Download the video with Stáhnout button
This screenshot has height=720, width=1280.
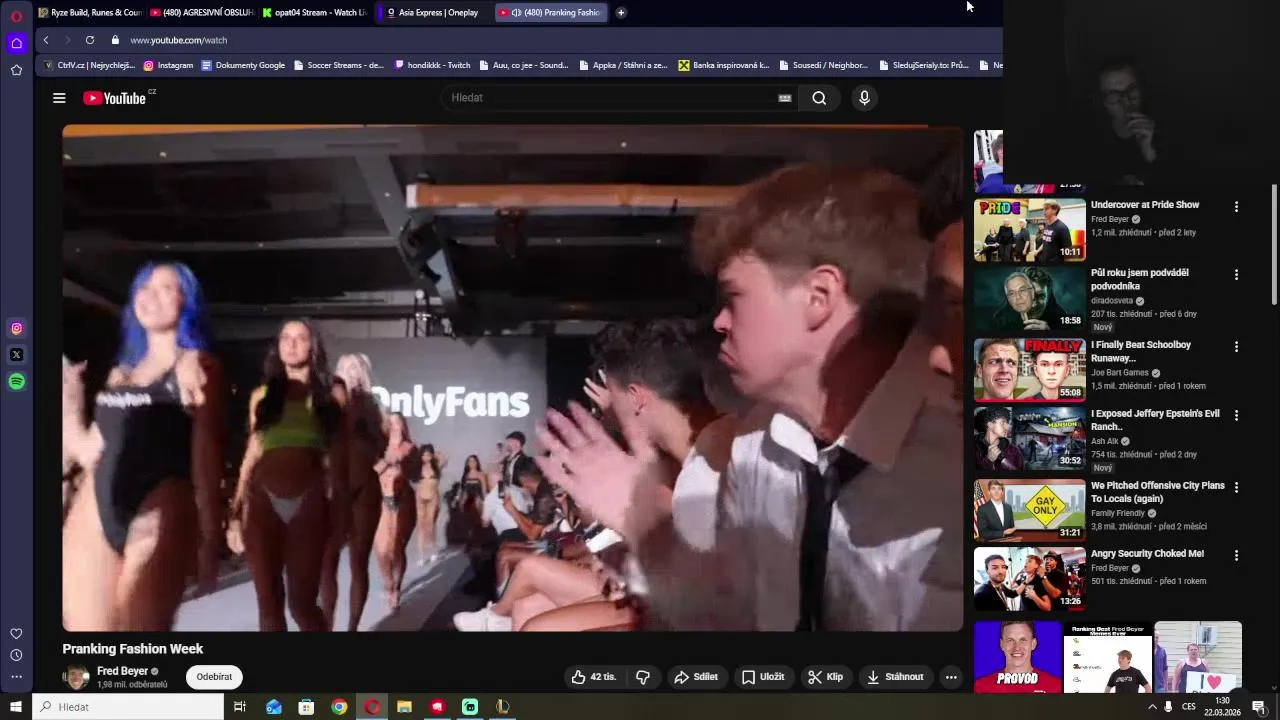coord(895,677)
